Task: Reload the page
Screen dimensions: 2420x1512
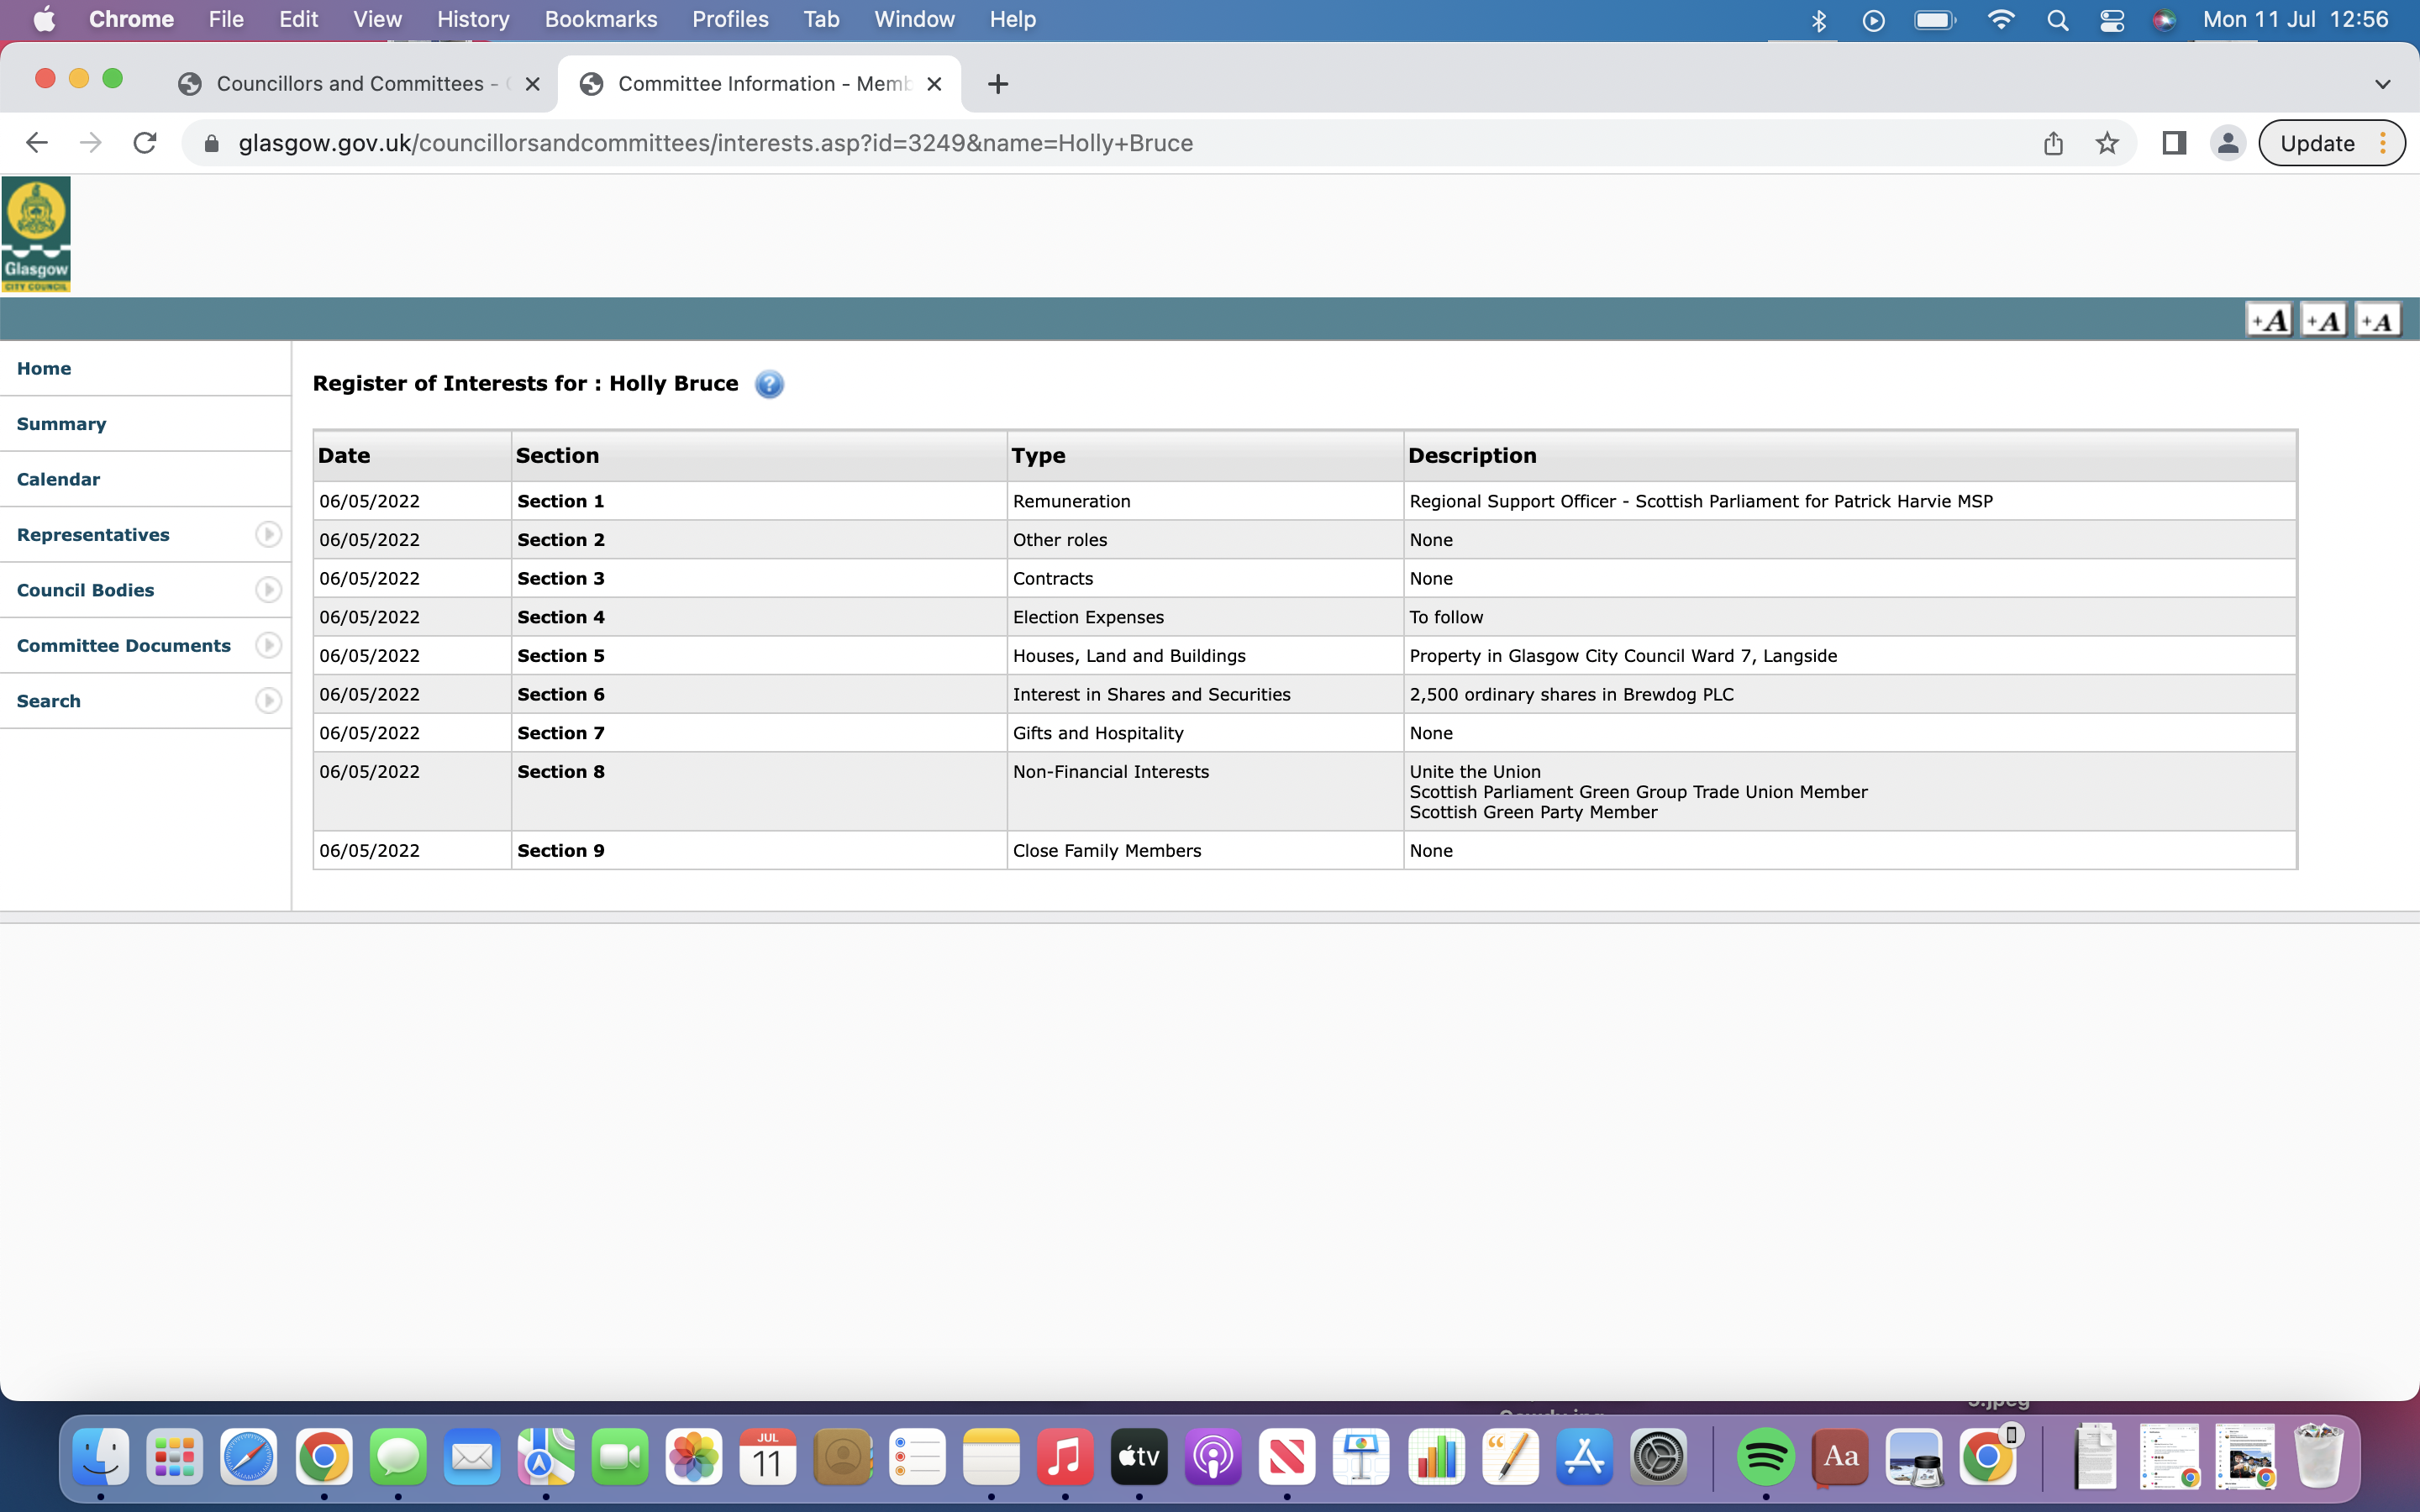Action: (145, 143)
